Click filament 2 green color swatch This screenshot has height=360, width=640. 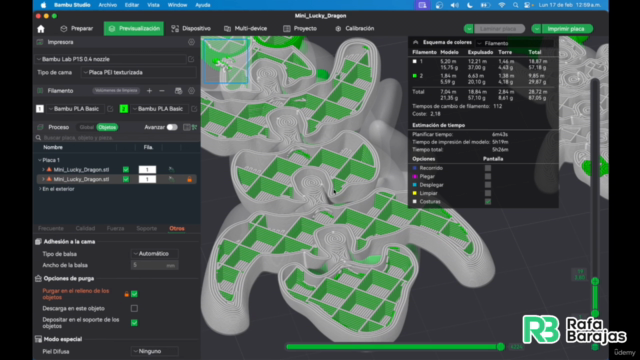123,109
